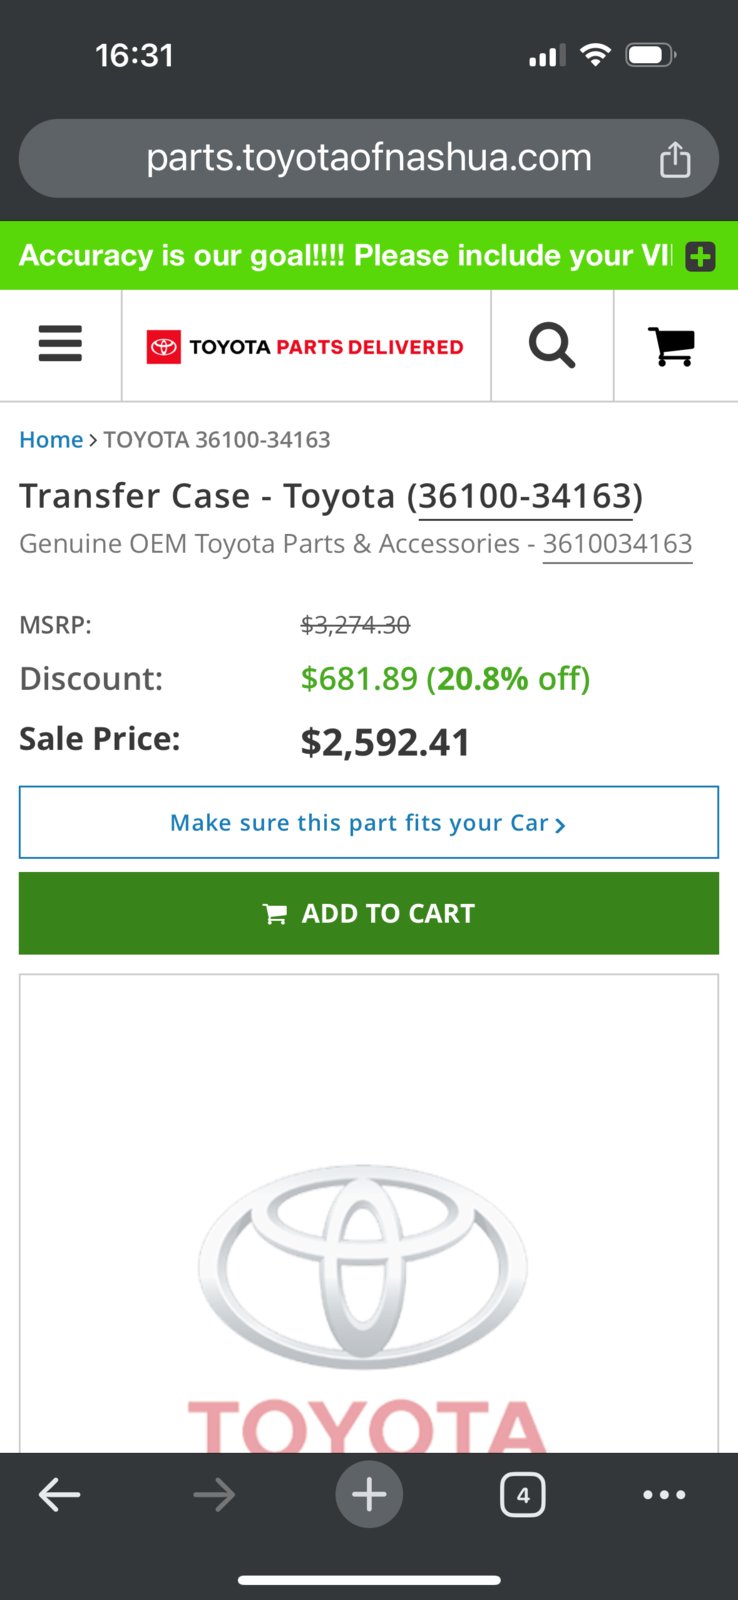Screen dimensions: 738x1600
Task: Tap the 3610034163 underlined part number
Action: (618, 544)
